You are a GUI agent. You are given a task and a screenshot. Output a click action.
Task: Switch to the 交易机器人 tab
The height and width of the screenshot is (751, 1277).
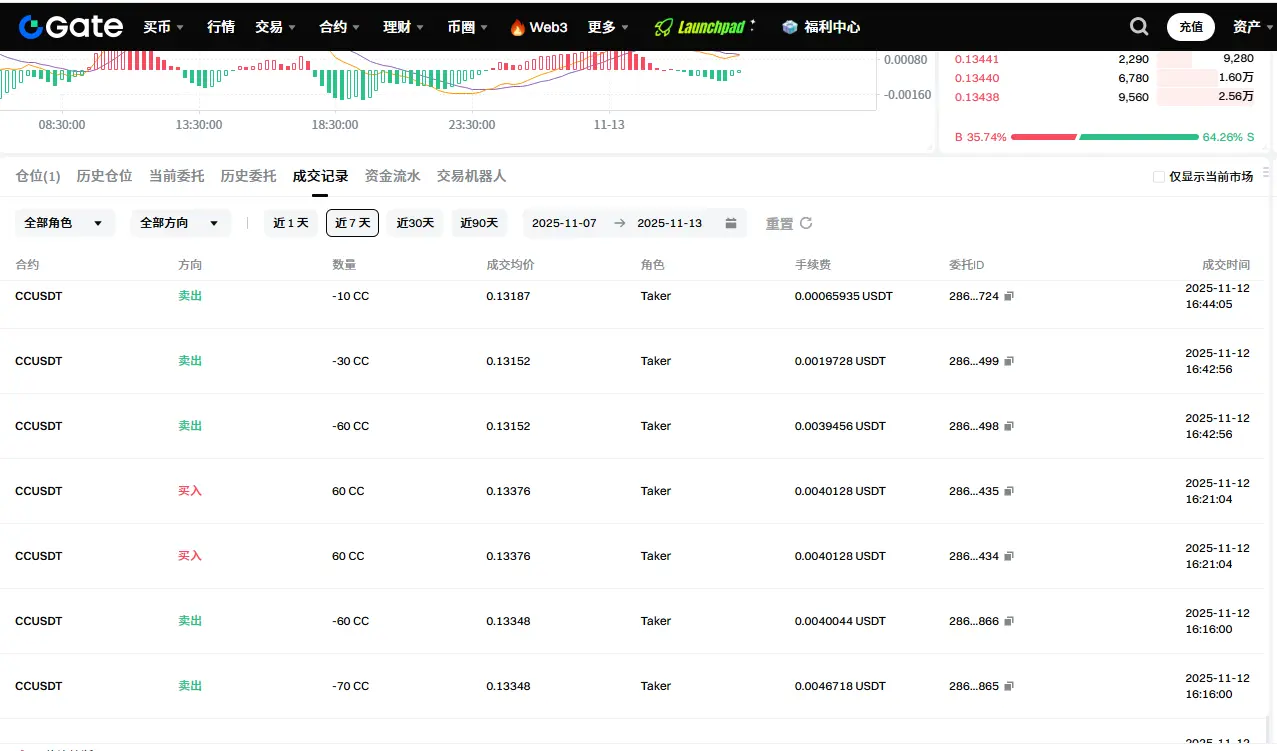click(x=471, y=176)
